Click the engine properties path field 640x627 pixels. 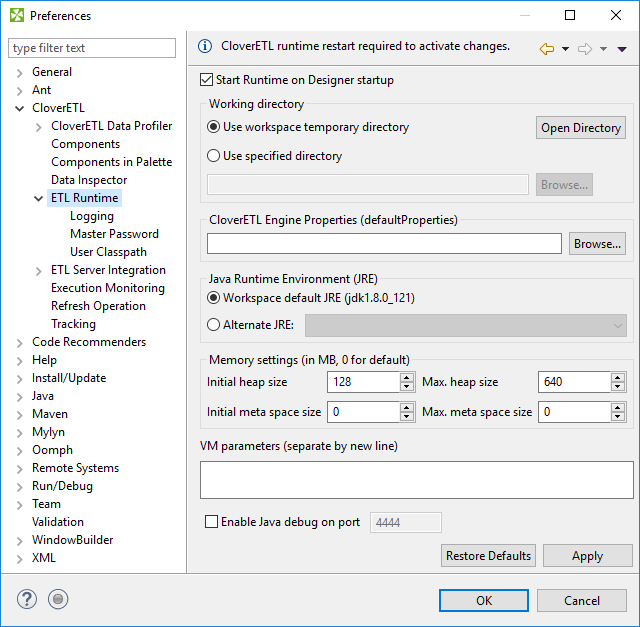tap(384, 244)
